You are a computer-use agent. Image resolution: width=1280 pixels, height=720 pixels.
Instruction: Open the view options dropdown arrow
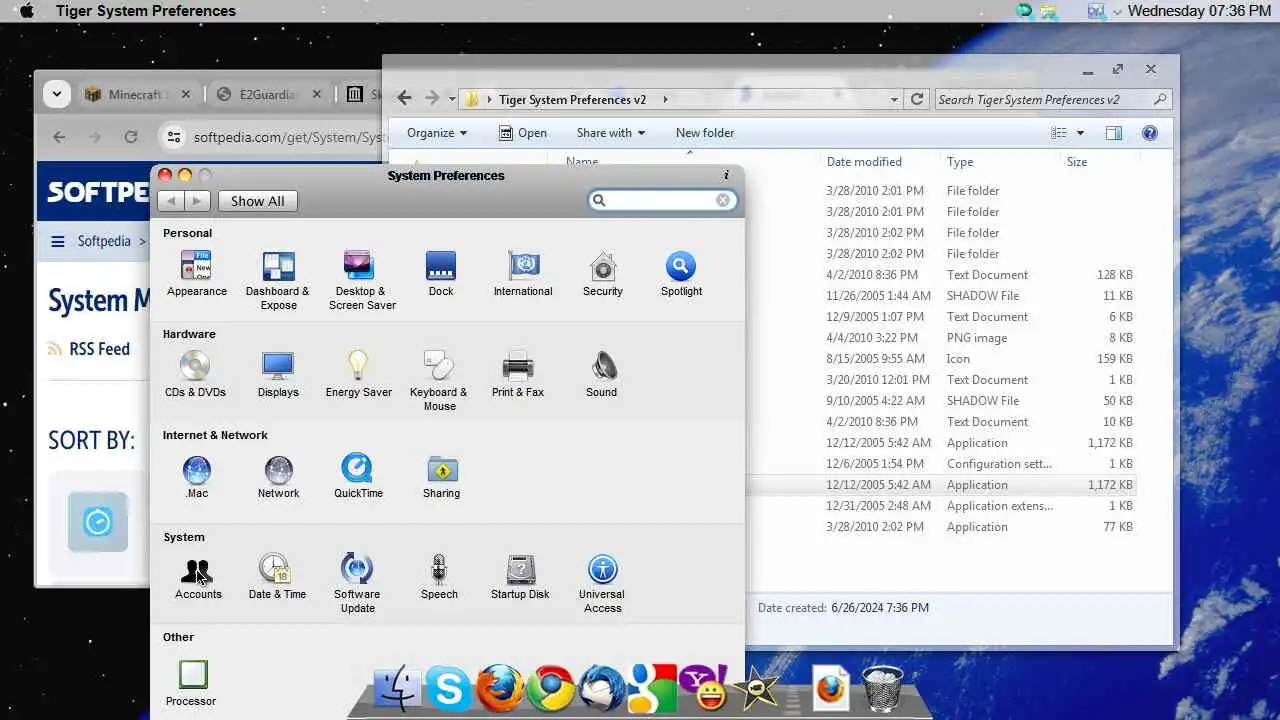(1080, 133)
